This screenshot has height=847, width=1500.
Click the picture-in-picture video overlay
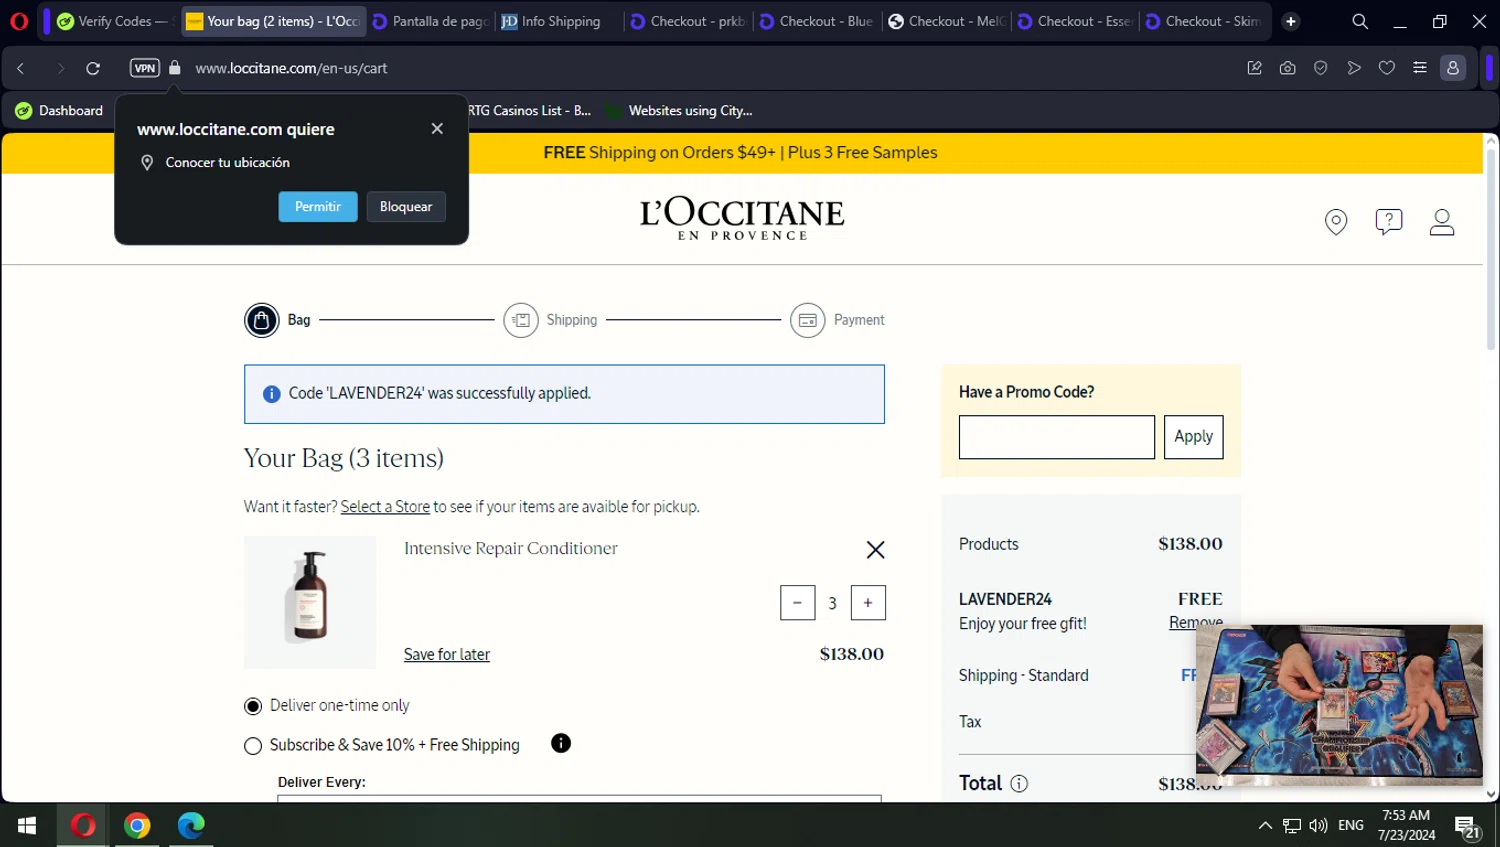[1339, 705]
